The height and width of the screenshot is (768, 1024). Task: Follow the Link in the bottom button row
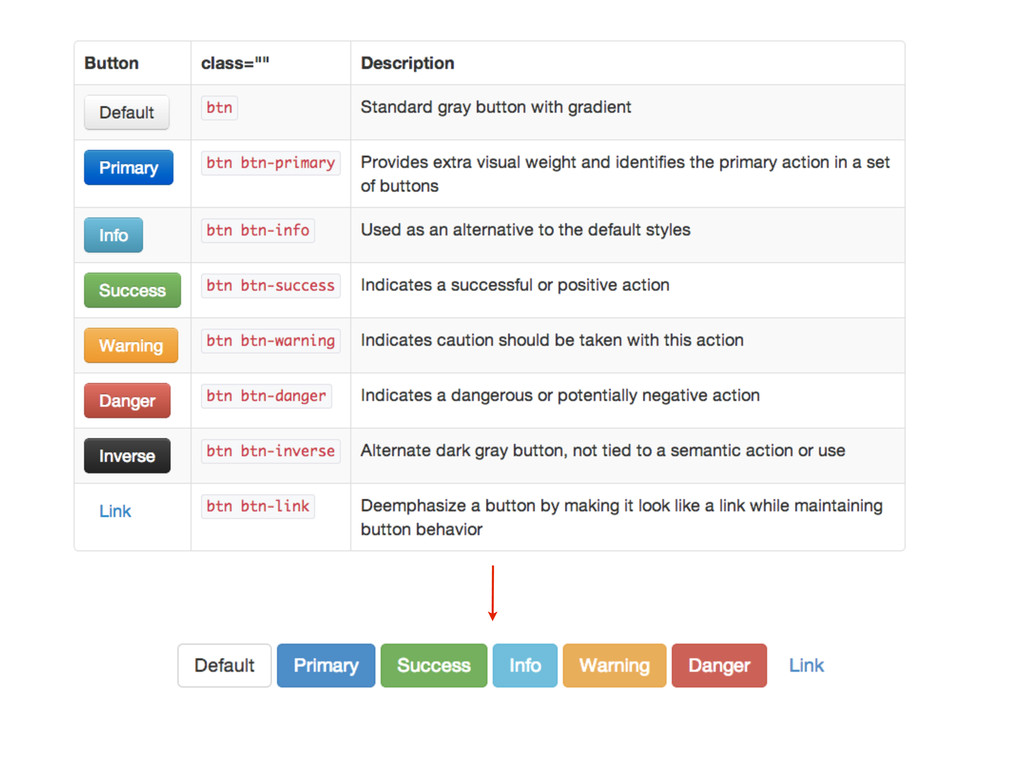[806, 665]
